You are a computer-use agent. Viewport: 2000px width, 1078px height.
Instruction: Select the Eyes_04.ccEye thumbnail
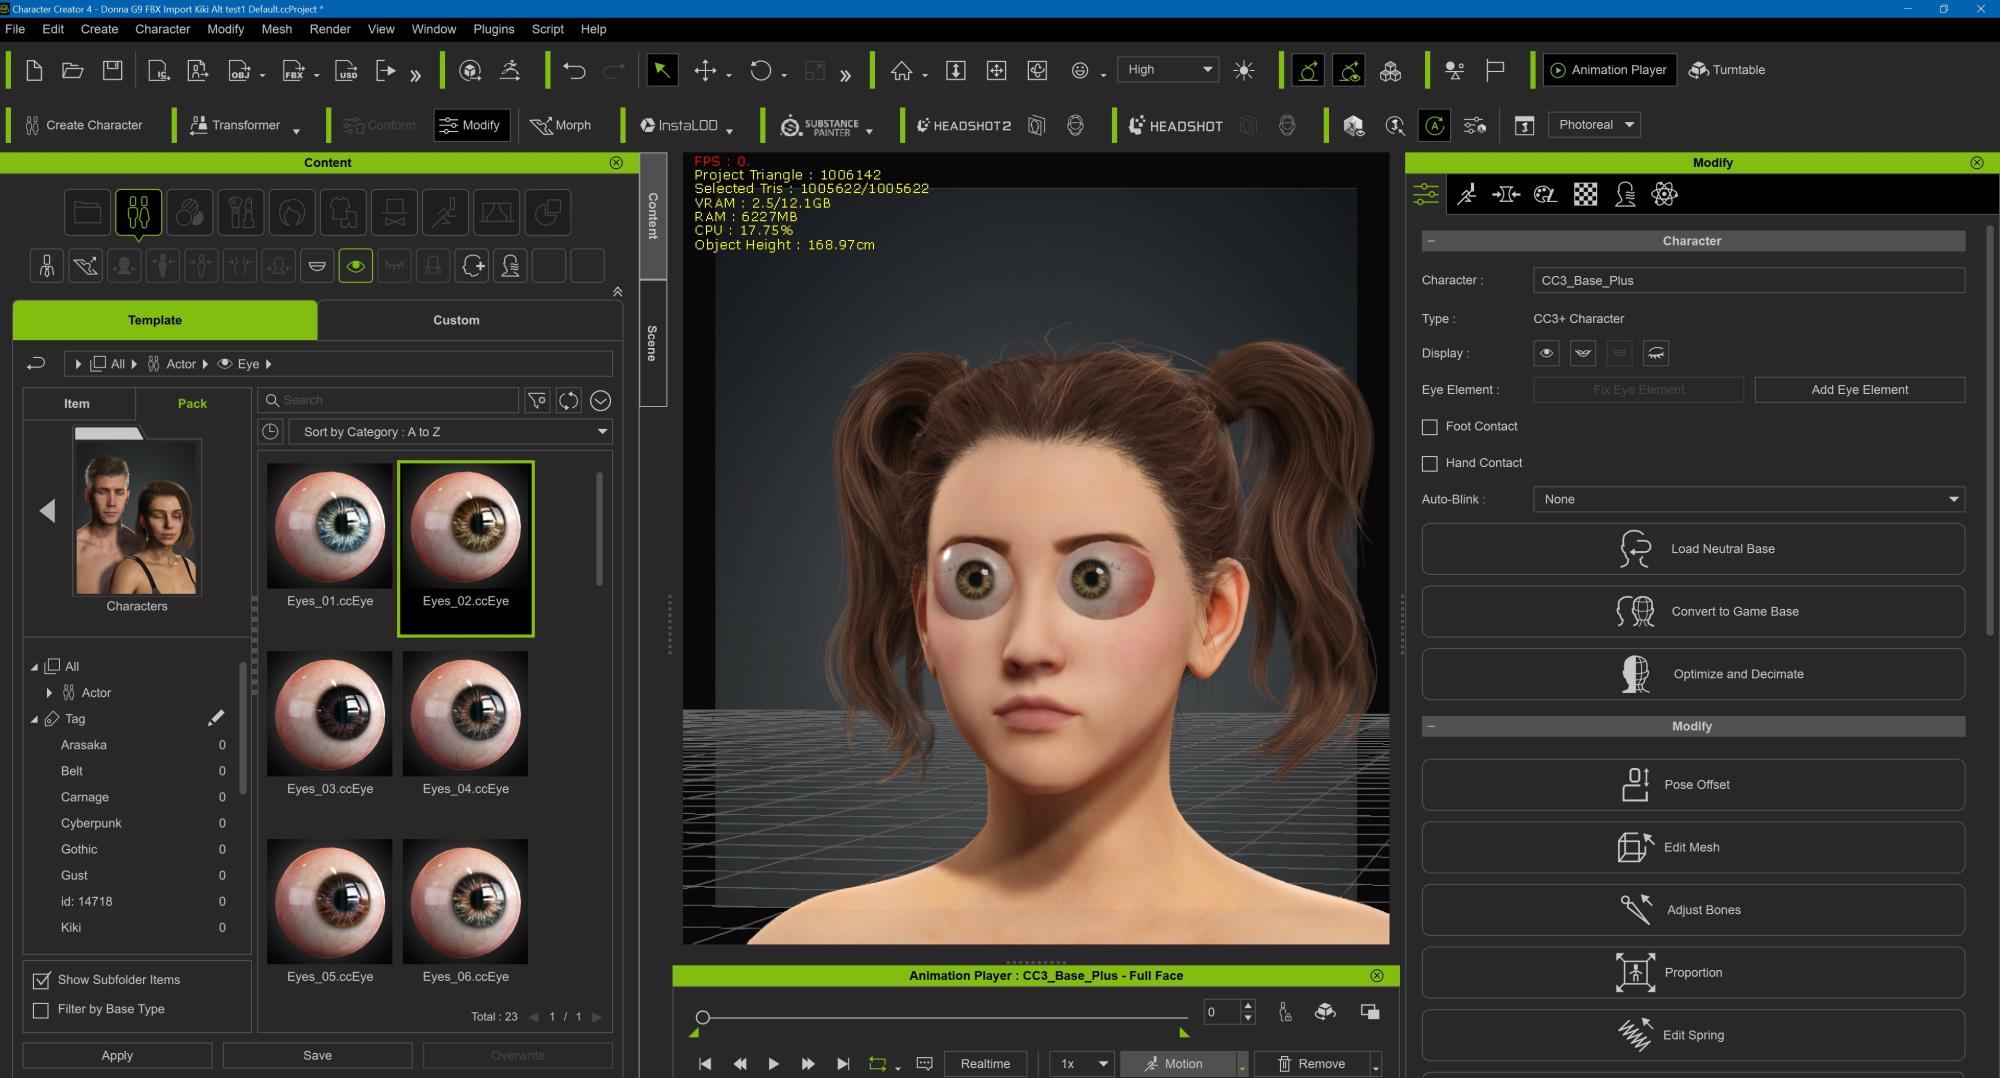(x=465, y=714)
